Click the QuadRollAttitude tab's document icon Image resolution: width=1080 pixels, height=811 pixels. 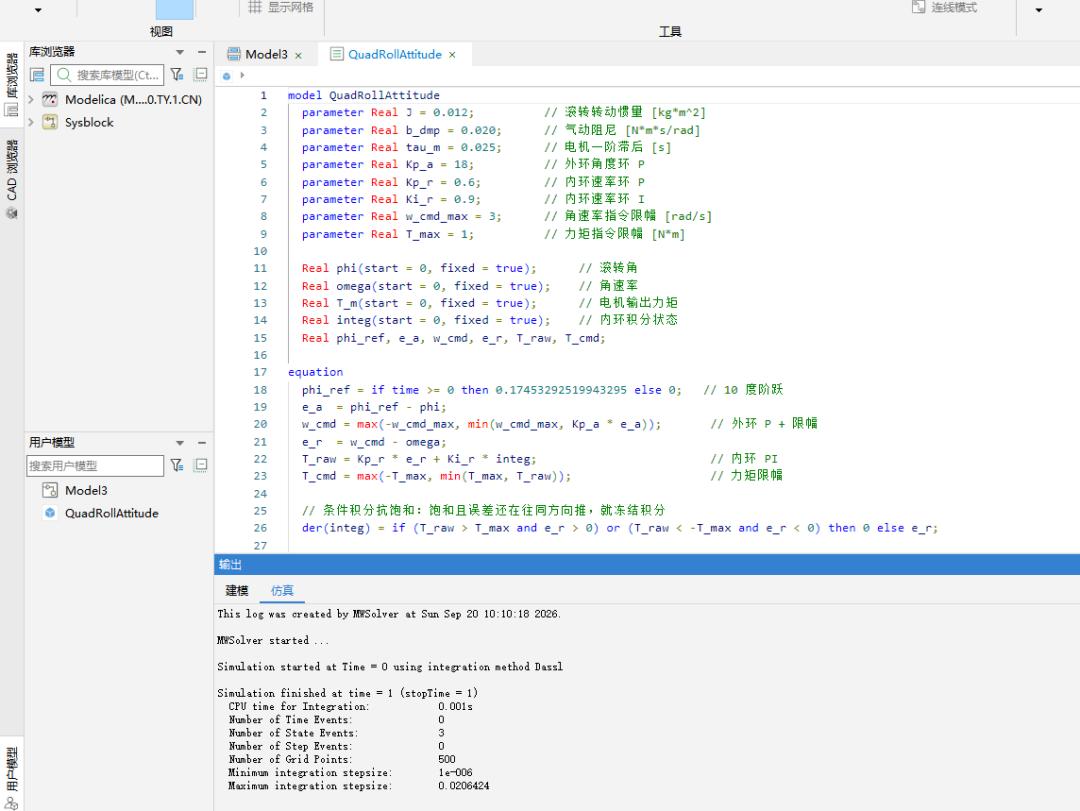click(337, 54)
